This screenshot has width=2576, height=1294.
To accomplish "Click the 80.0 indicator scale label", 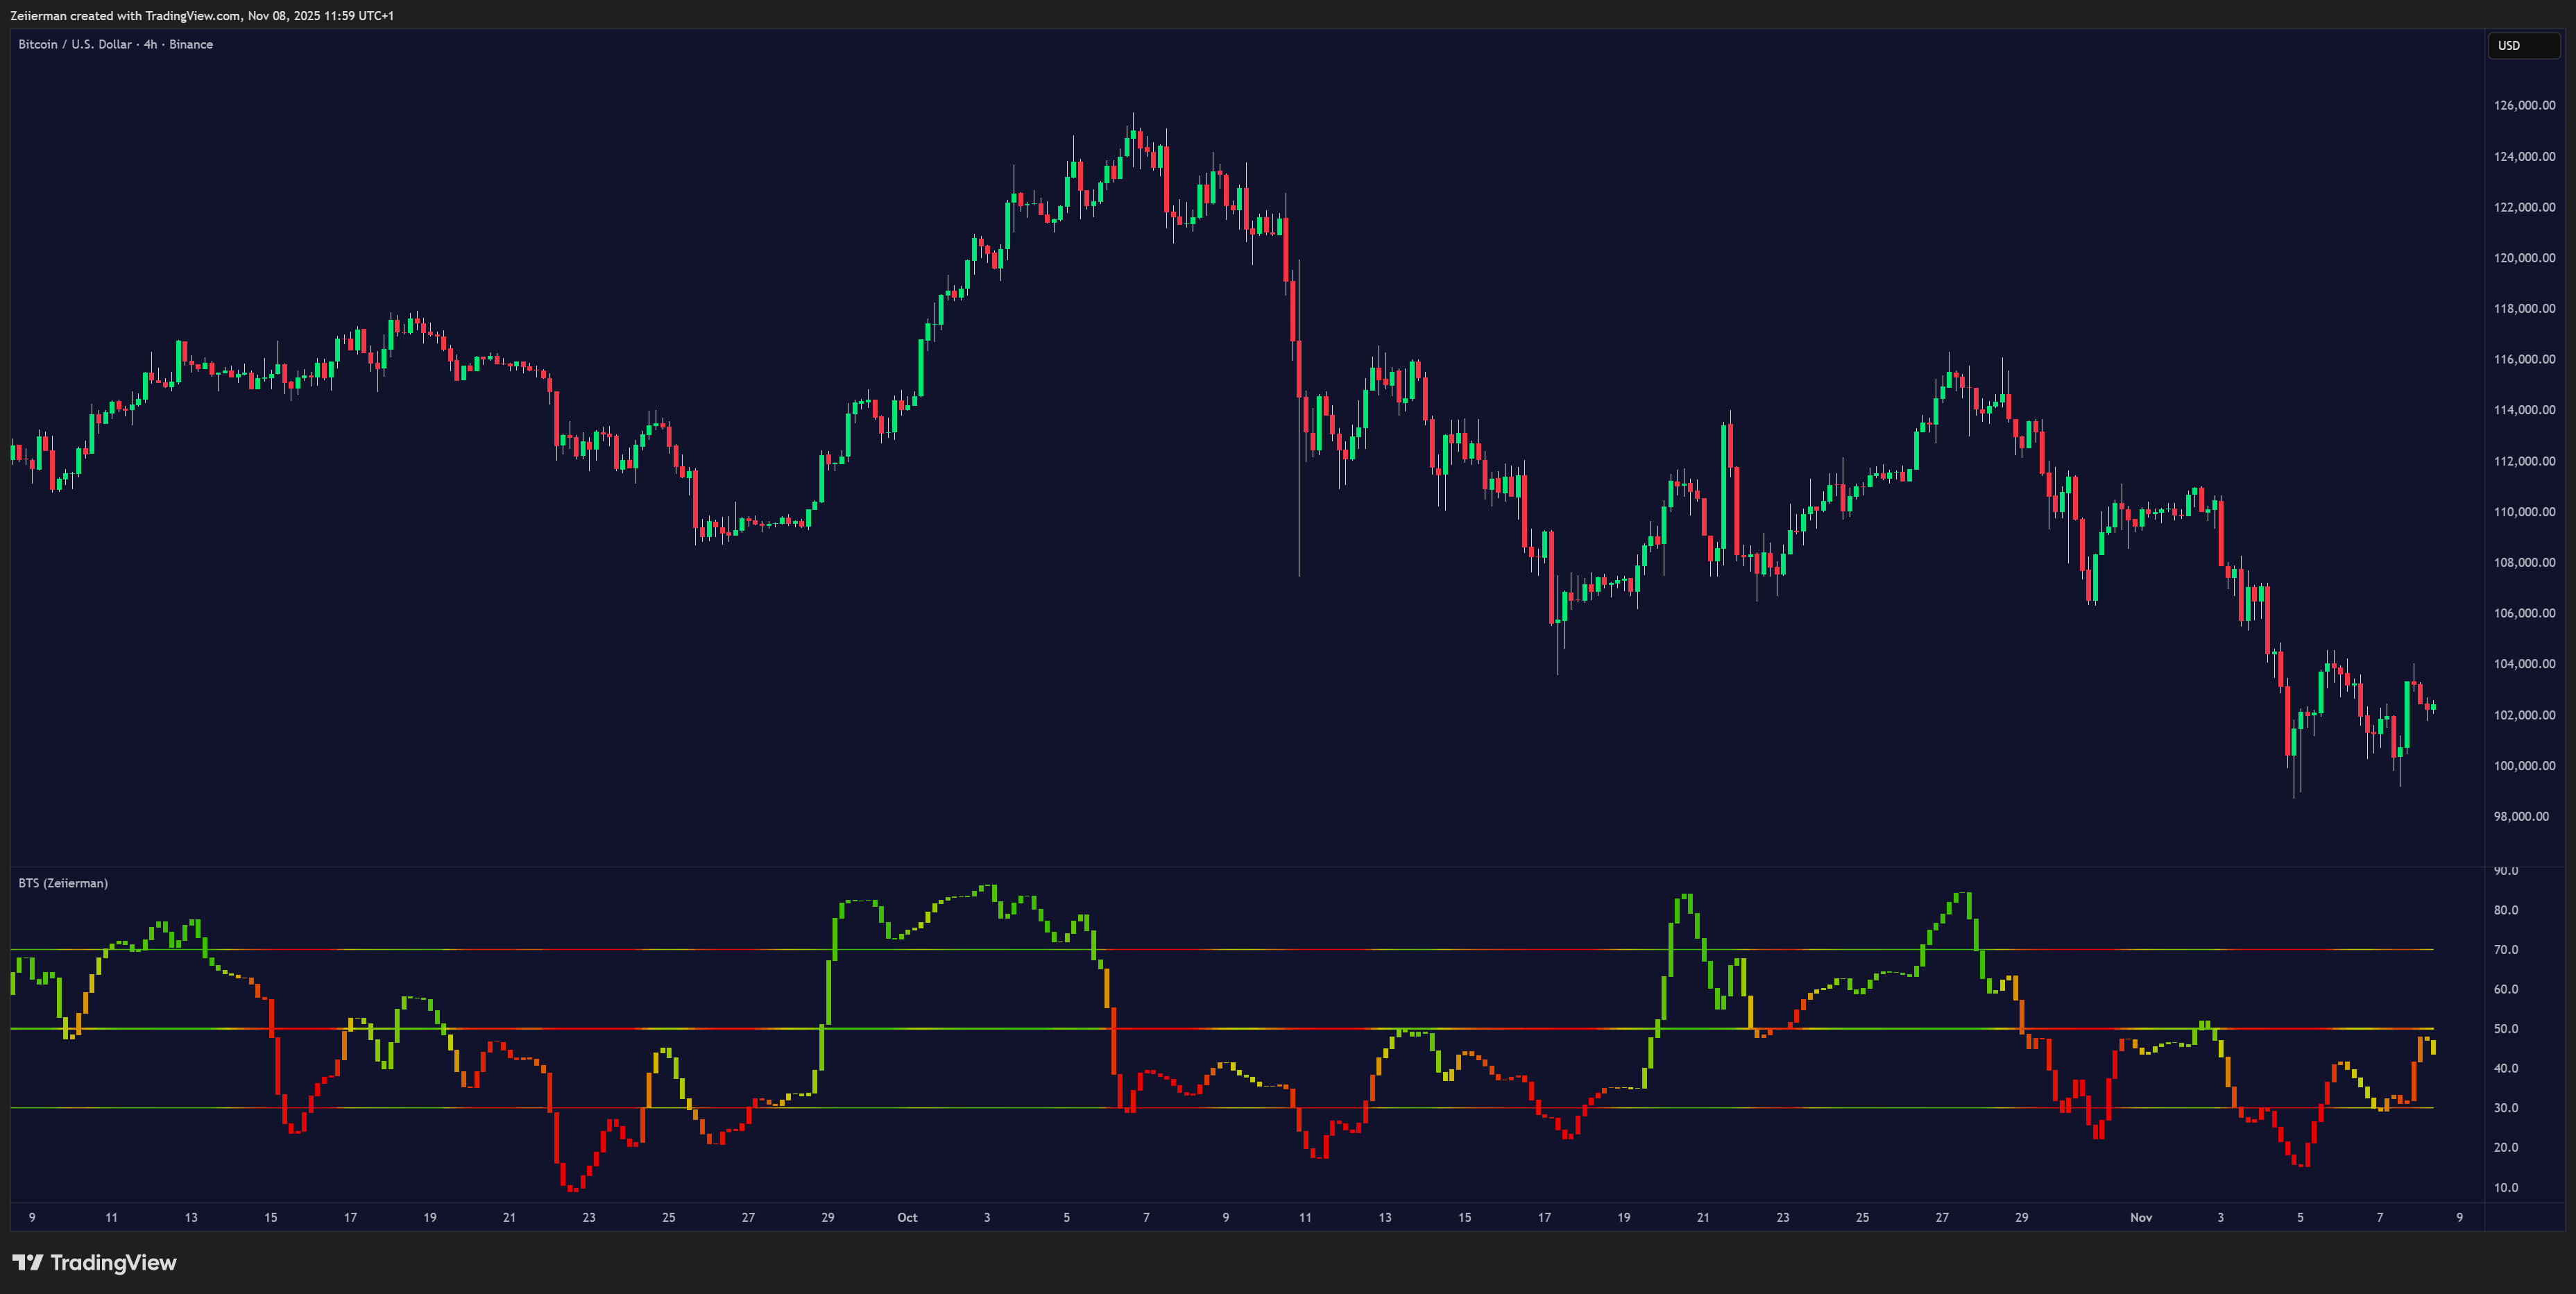I will 2506,910.
